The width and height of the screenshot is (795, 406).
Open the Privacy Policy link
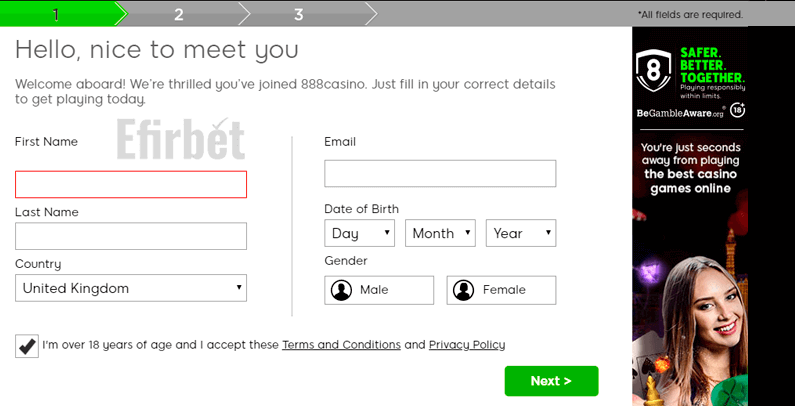click(x=467, y=345)
